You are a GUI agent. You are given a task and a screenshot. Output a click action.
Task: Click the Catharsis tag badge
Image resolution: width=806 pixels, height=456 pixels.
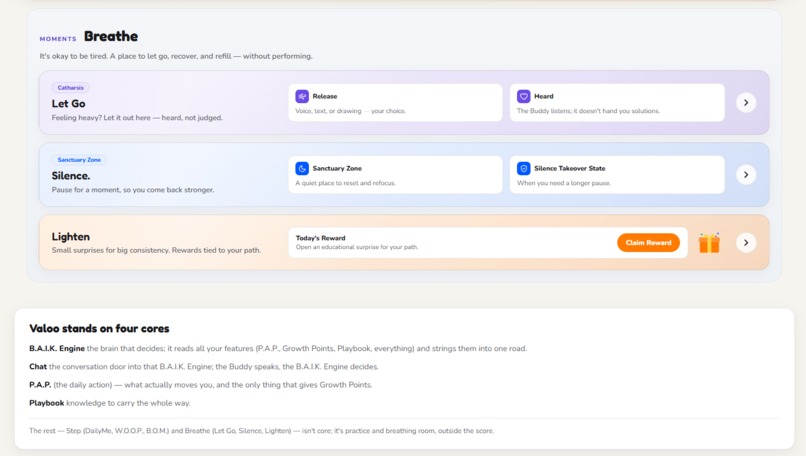coord(70,87)
